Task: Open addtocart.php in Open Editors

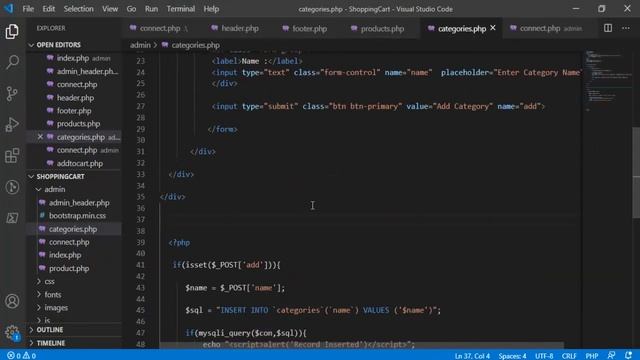Action: click(75, 163)
